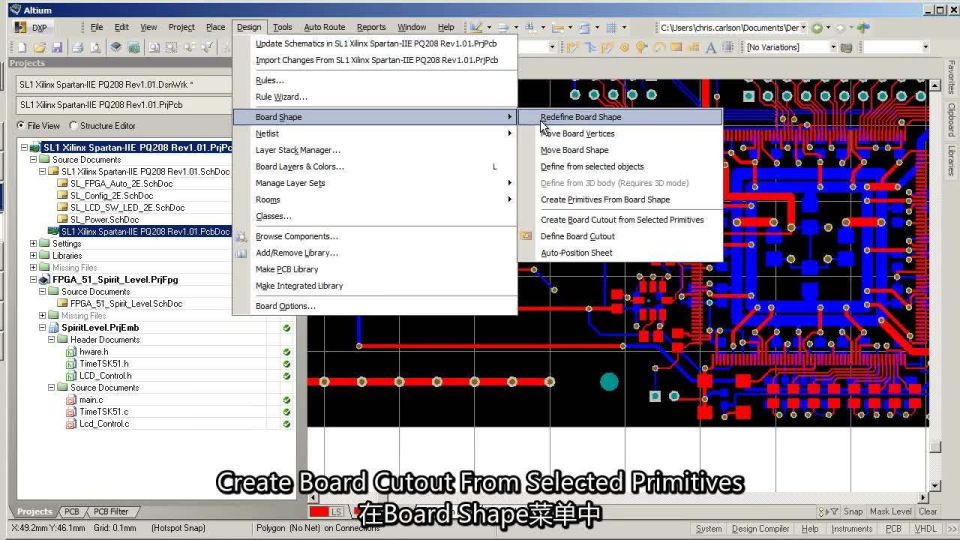Click the place arc icon

pos(659,47)
